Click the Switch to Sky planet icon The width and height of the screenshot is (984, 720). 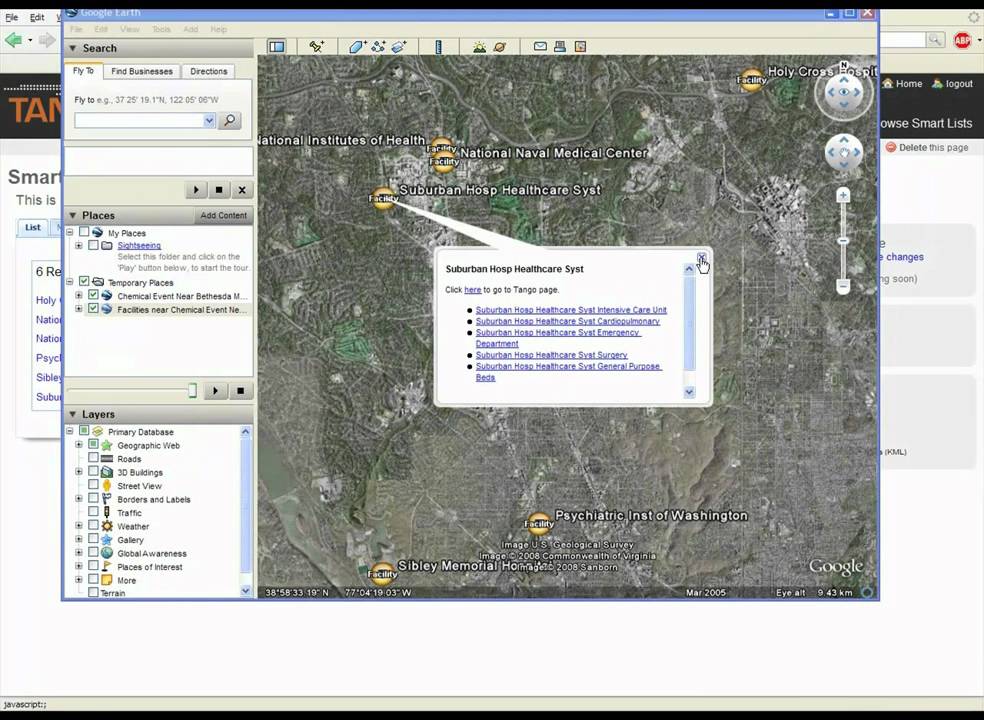pos(500,46)
